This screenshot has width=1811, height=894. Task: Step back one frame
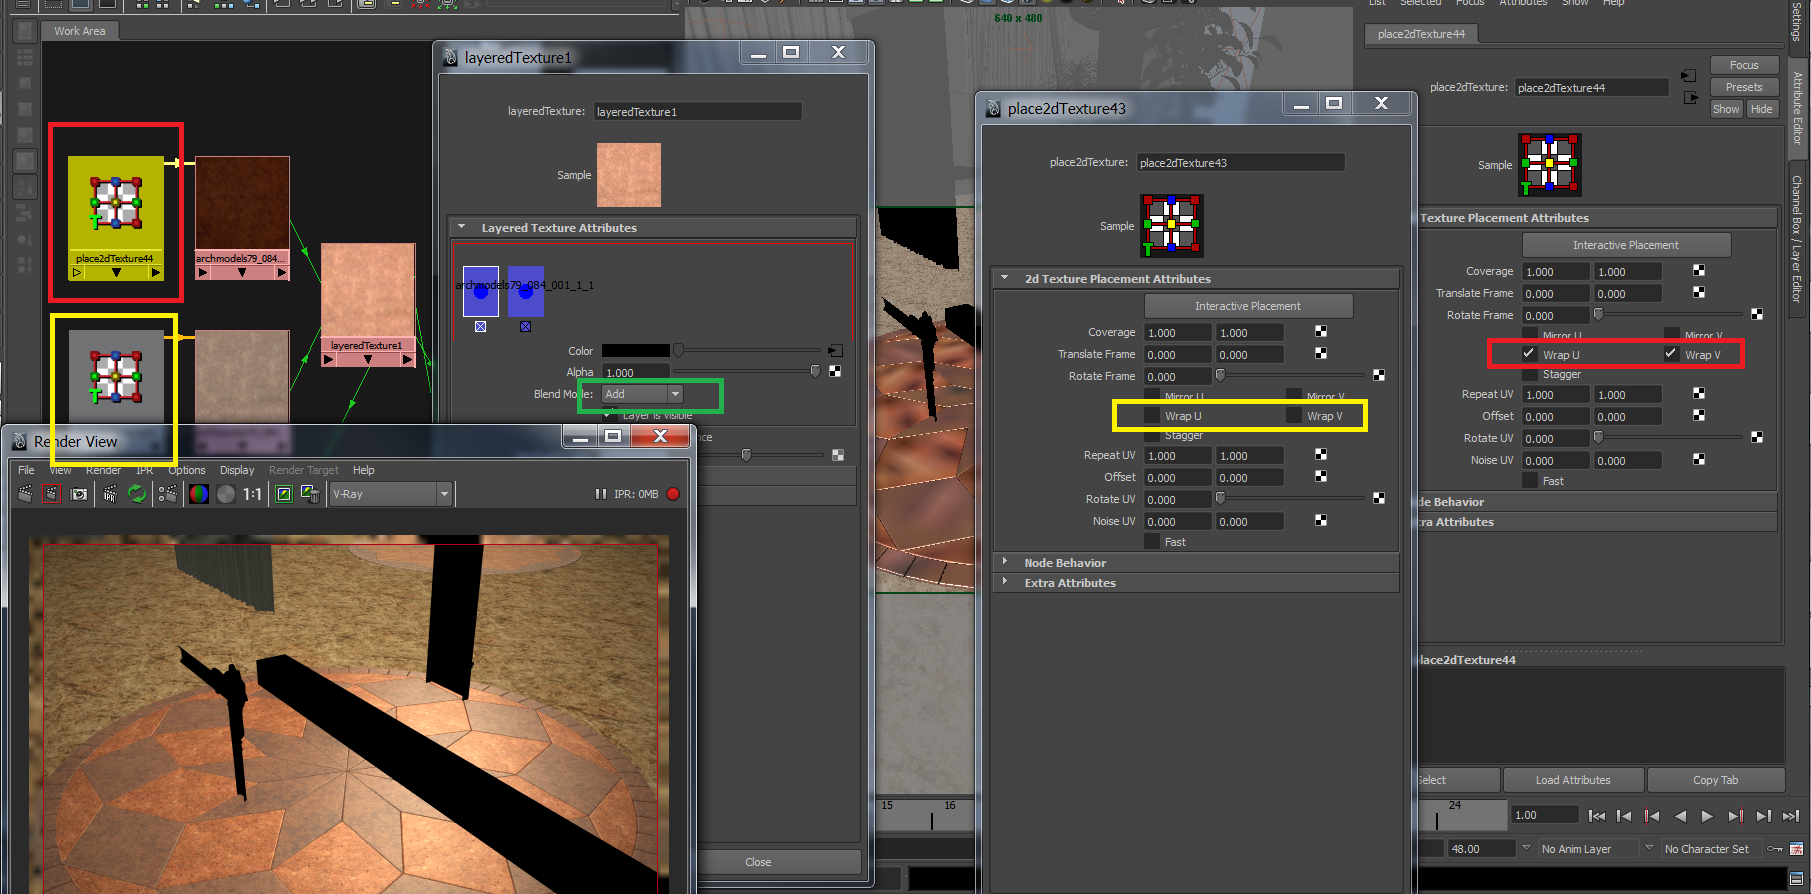(1625, 816)
